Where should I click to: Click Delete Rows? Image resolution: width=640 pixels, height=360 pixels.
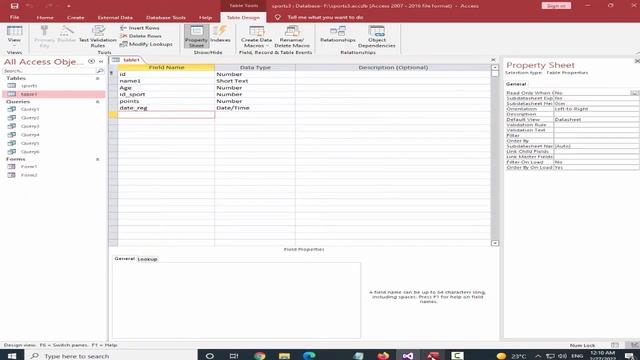pyautogui.click(x=141, y=36)
